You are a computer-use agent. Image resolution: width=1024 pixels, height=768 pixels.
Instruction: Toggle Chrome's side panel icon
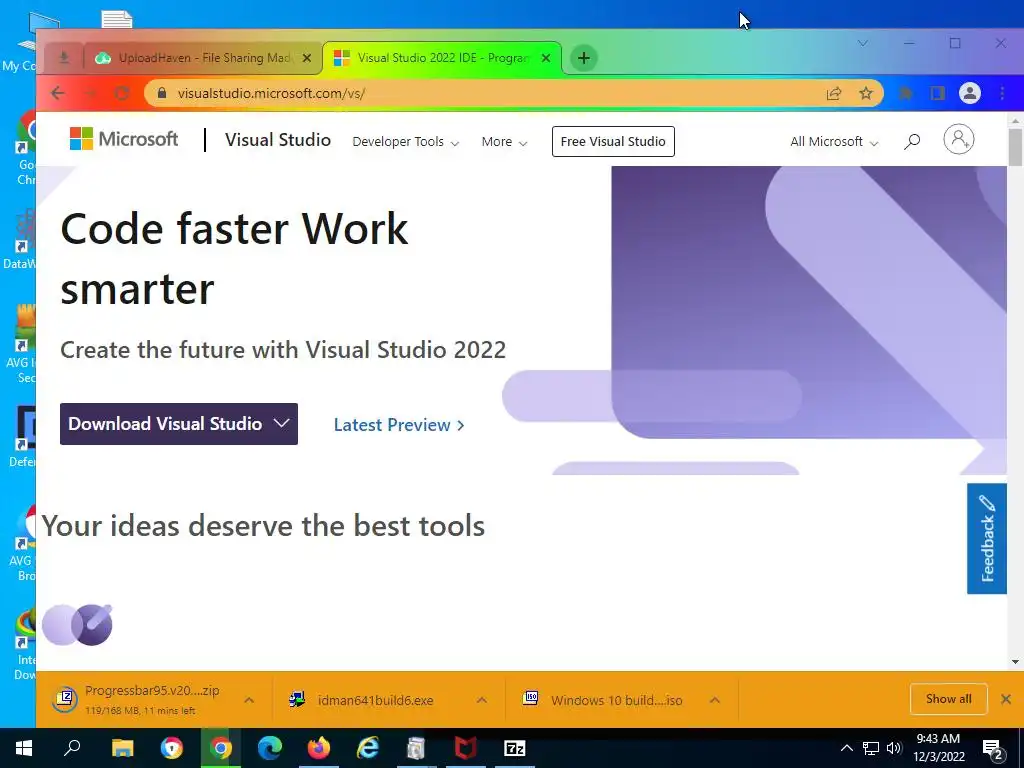click(x=938, y=93)
